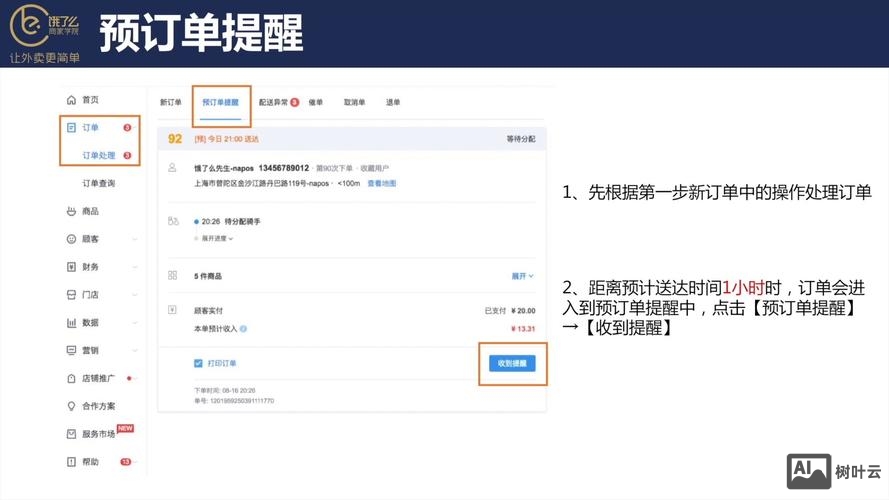
Task: Click the ¥20.00 paid amount
Action: coord(523,311)
